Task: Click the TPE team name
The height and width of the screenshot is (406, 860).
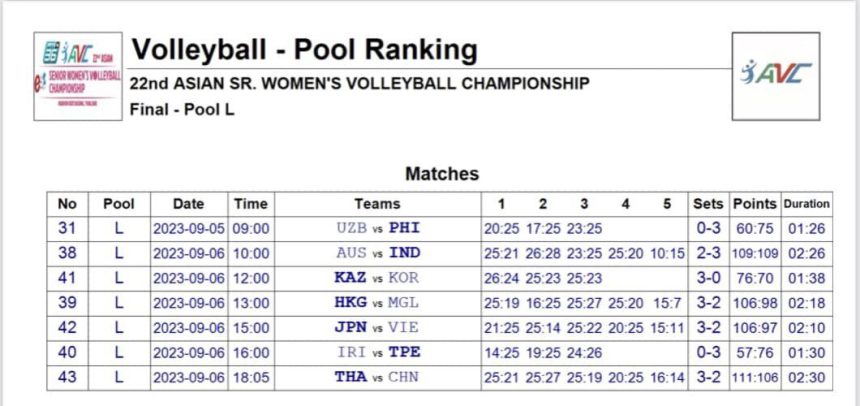Action: (404, 352)
